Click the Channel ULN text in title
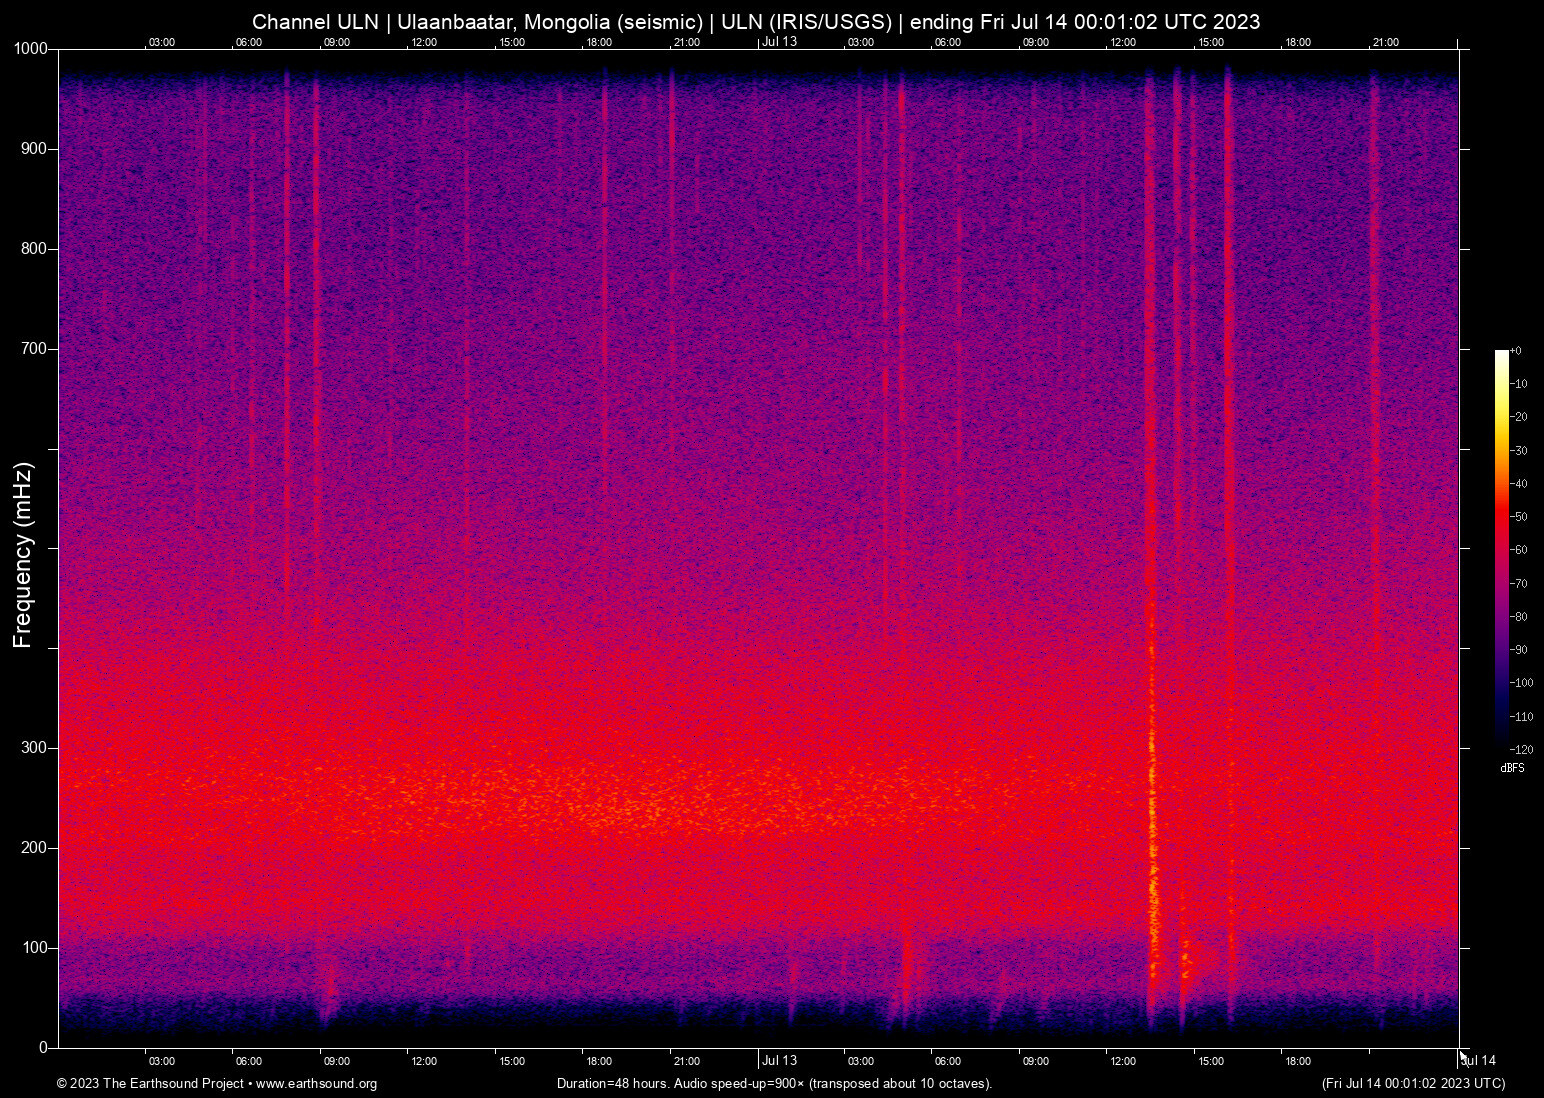The height and width of the screenshot is (1098, 1544). [x=317, y=21]
